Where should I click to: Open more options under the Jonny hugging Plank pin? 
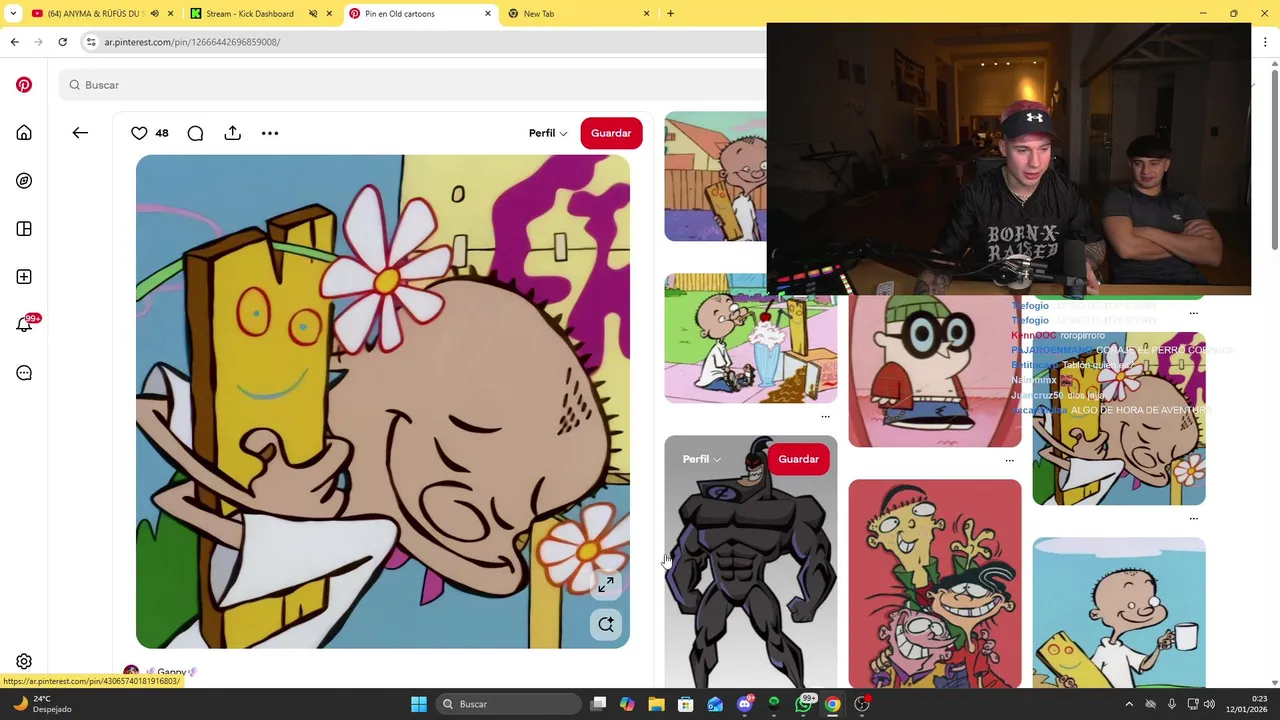coord(1193,518)
